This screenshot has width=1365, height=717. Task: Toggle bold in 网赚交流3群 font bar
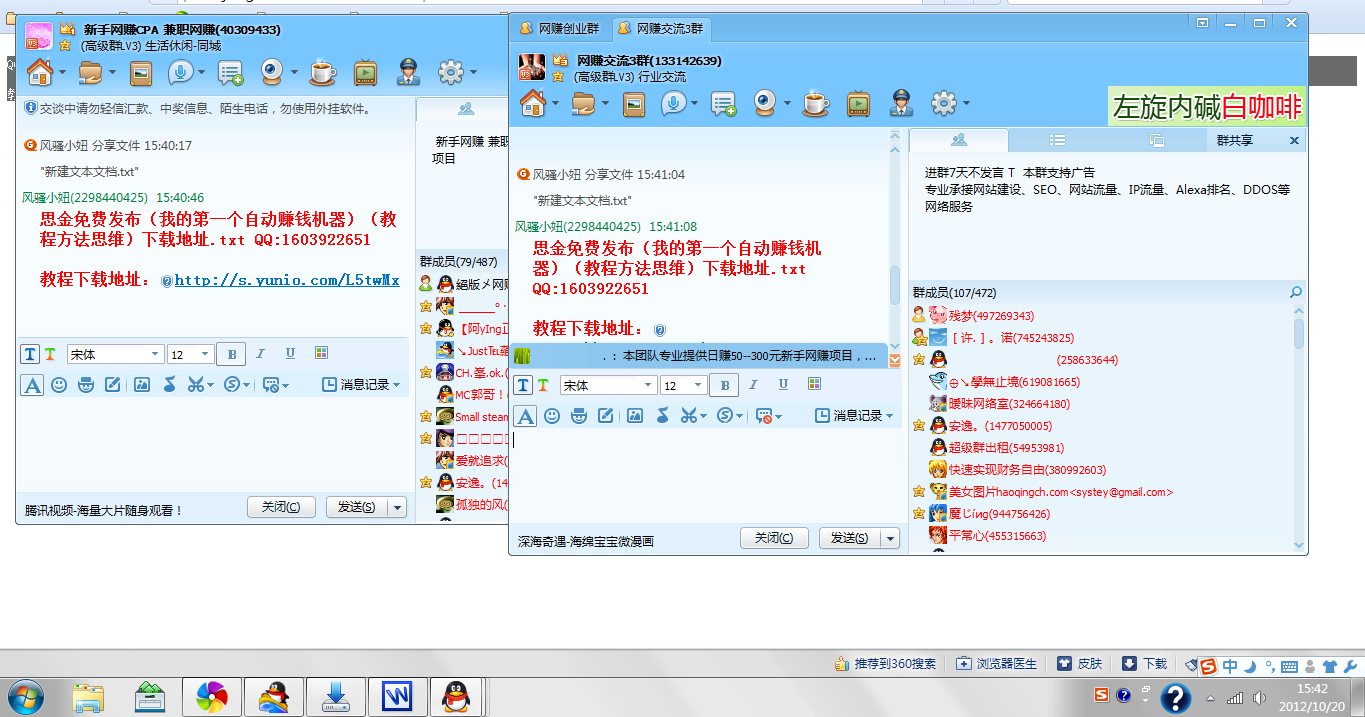coord(724,385)
